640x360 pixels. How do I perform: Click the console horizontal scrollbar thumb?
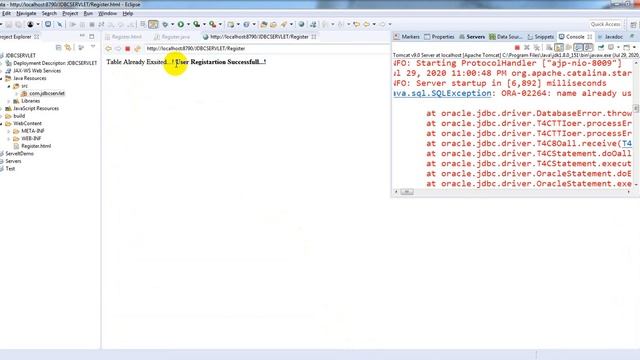tap(407, 192)
